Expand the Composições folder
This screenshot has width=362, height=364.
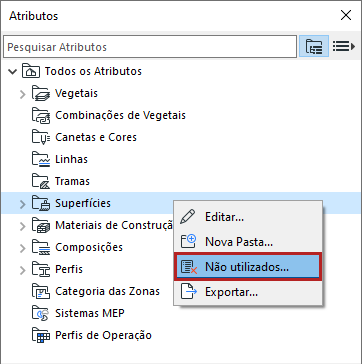(x=23, y=248)
